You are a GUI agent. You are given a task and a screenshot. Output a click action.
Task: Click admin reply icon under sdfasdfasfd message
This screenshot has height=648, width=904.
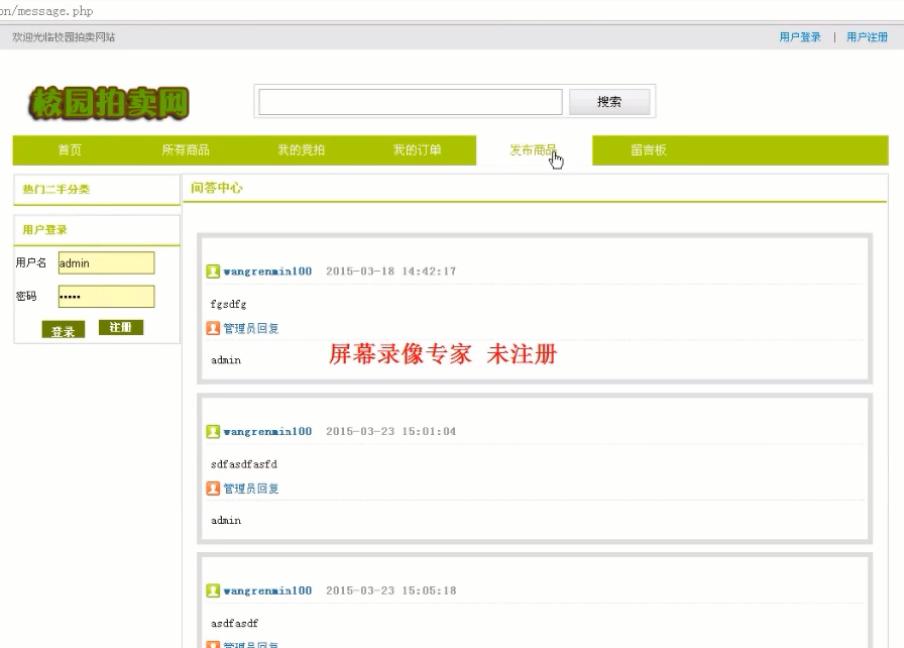[x=213, y=488]
